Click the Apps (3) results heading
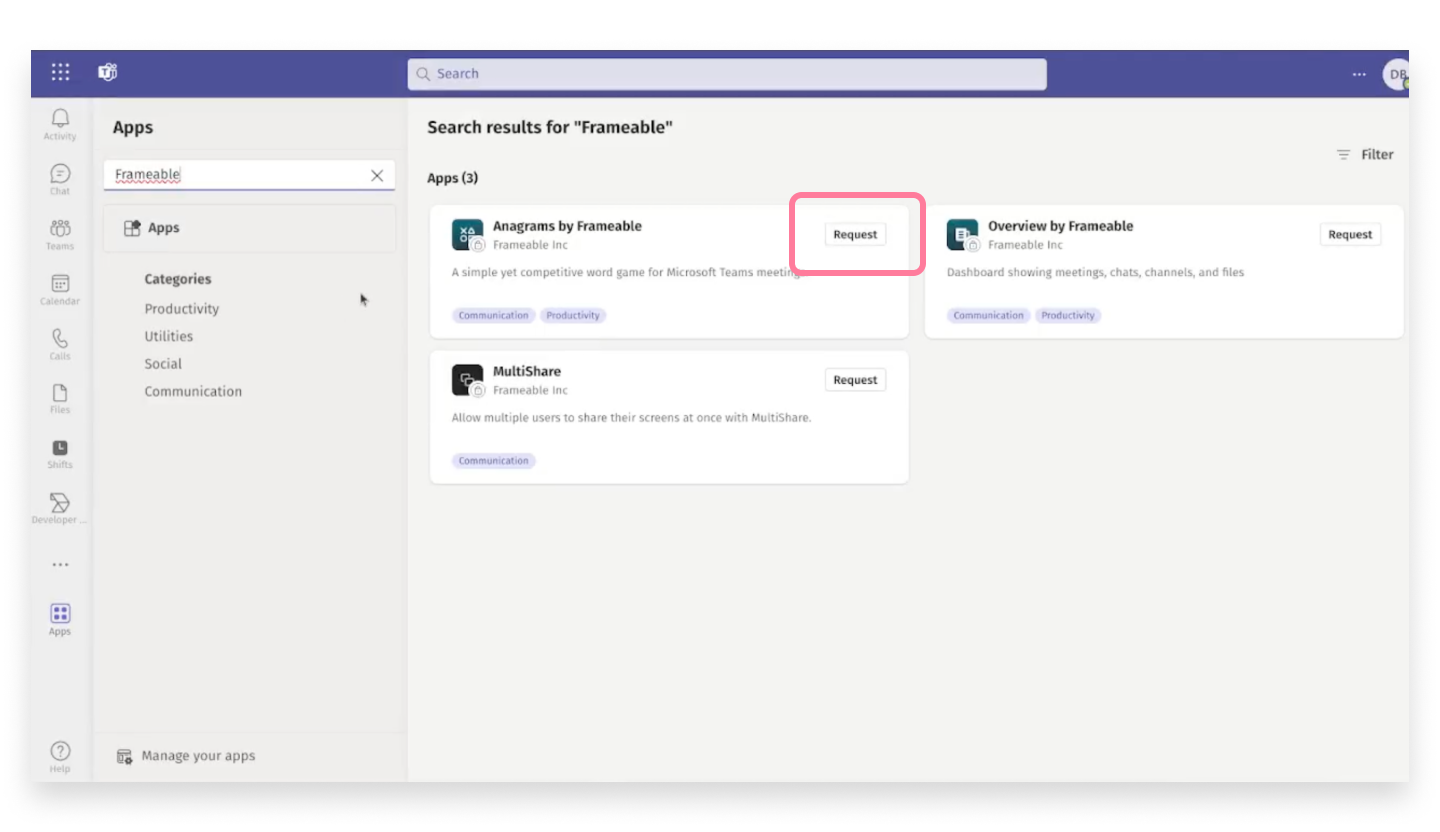This screenshot has height=832, width=1440. point(453,178)
